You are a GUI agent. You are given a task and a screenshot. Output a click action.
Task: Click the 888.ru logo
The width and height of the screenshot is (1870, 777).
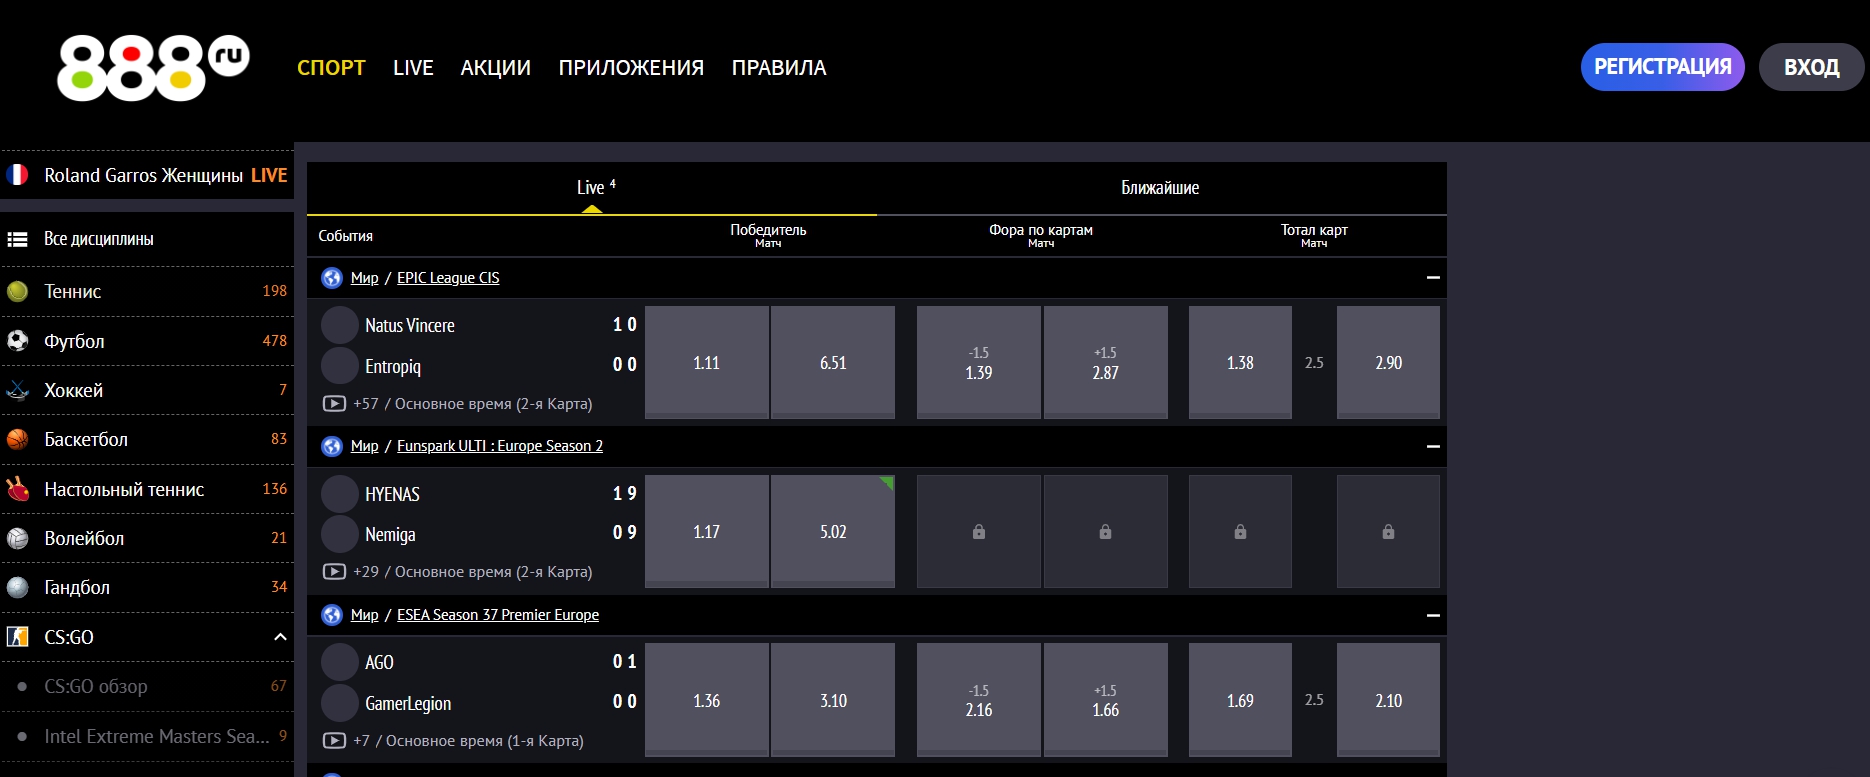152,67
